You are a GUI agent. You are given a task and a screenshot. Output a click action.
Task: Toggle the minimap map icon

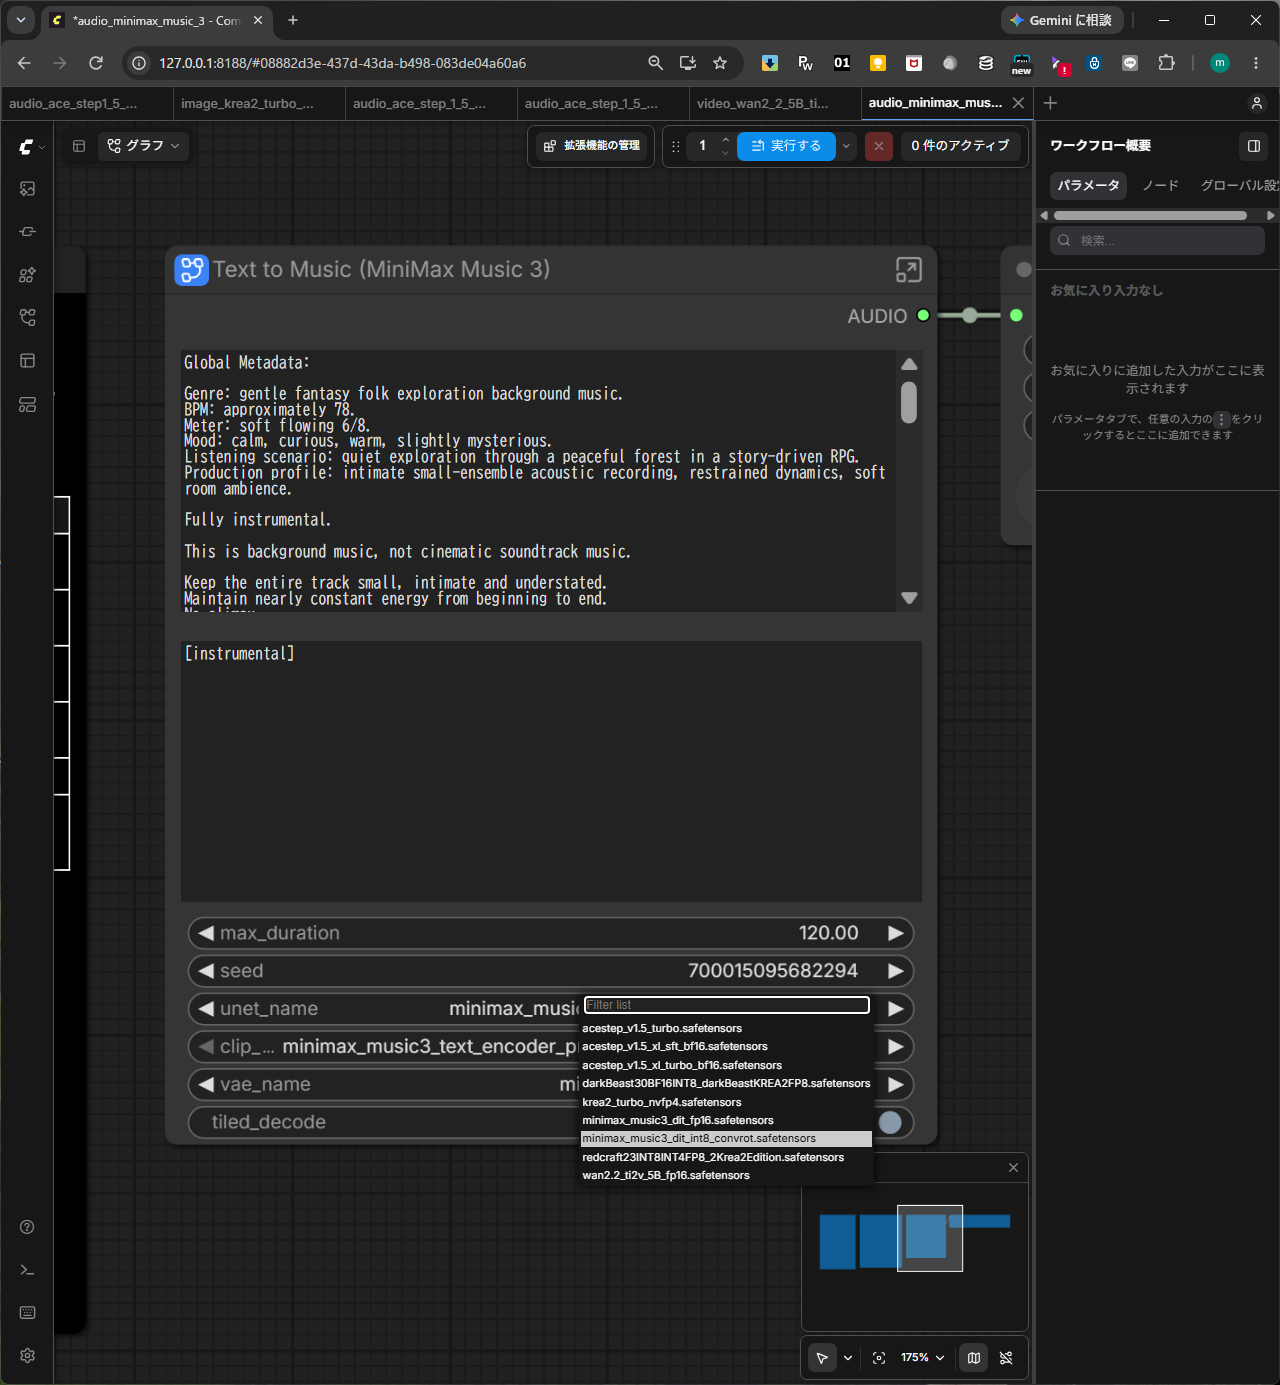[974, 1358]
